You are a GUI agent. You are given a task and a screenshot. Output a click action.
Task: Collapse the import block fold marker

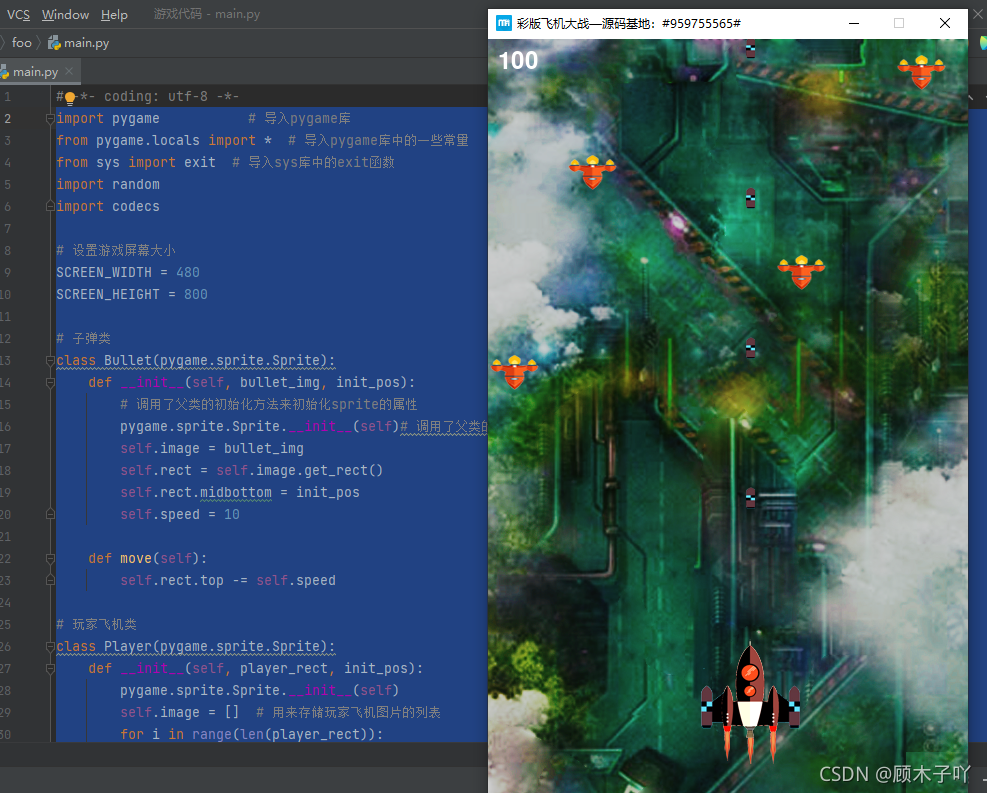pos(50,119)
